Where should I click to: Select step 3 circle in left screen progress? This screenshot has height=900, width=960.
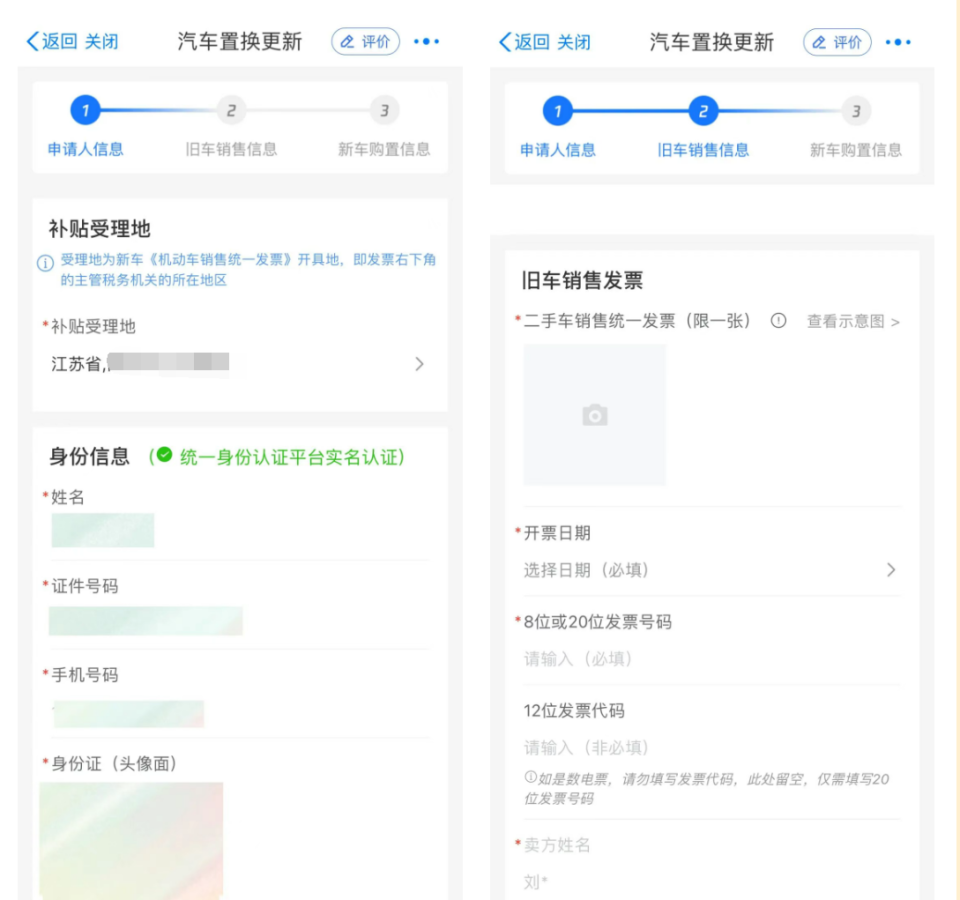coord(384,110)
